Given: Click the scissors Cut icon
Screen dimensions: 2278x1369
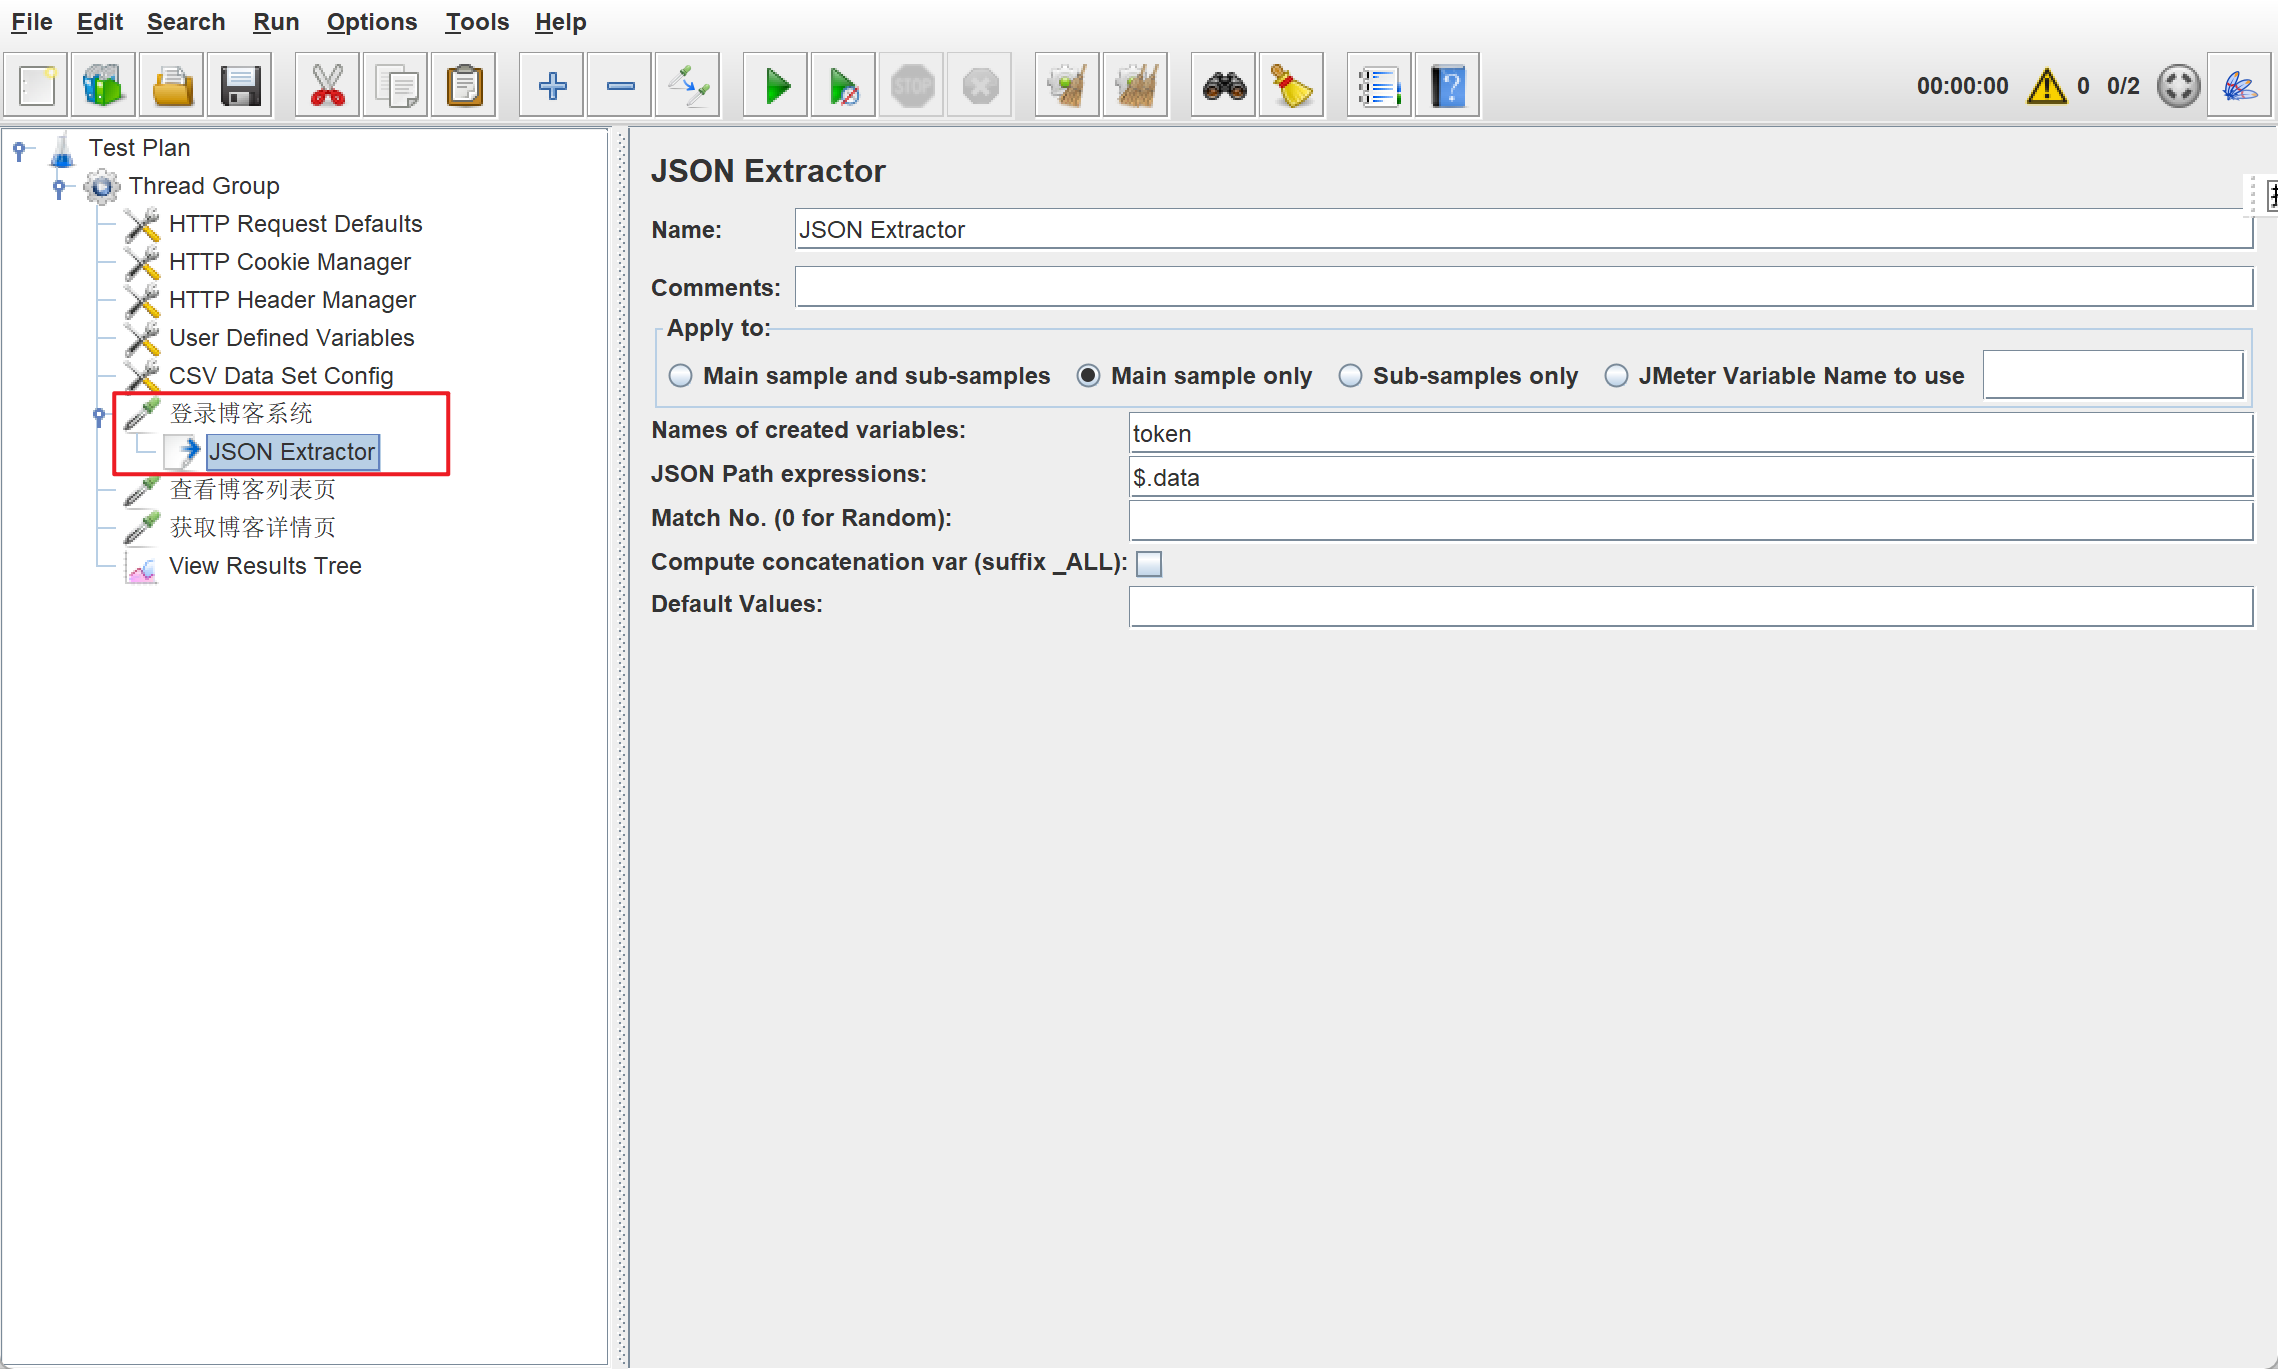Looking at the screenshot, I should tap(327, 86).
